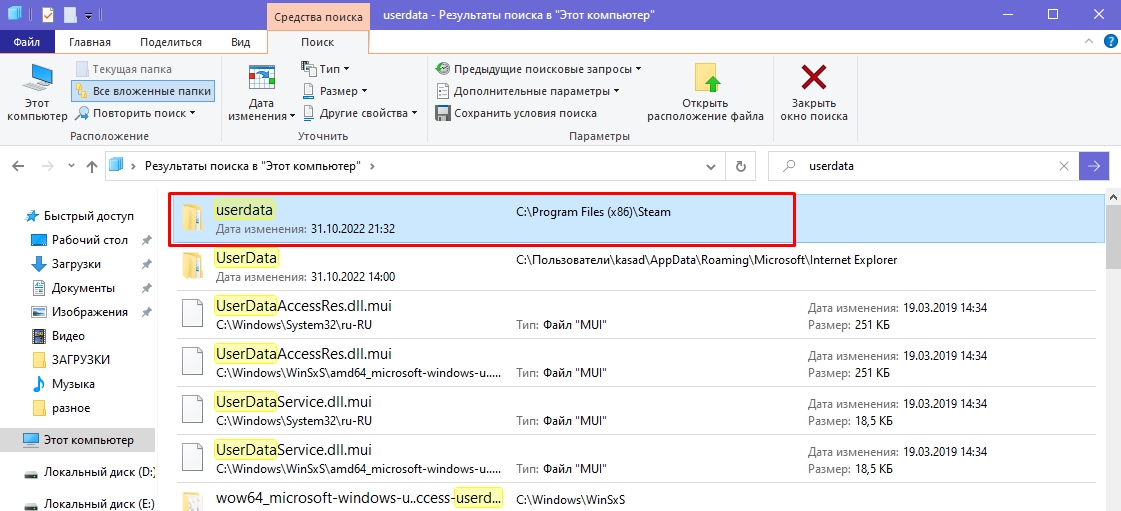Switch to the 'Вид' ribbon tab
Viewport: 1121px width, 511px height.
pos(240,42)
